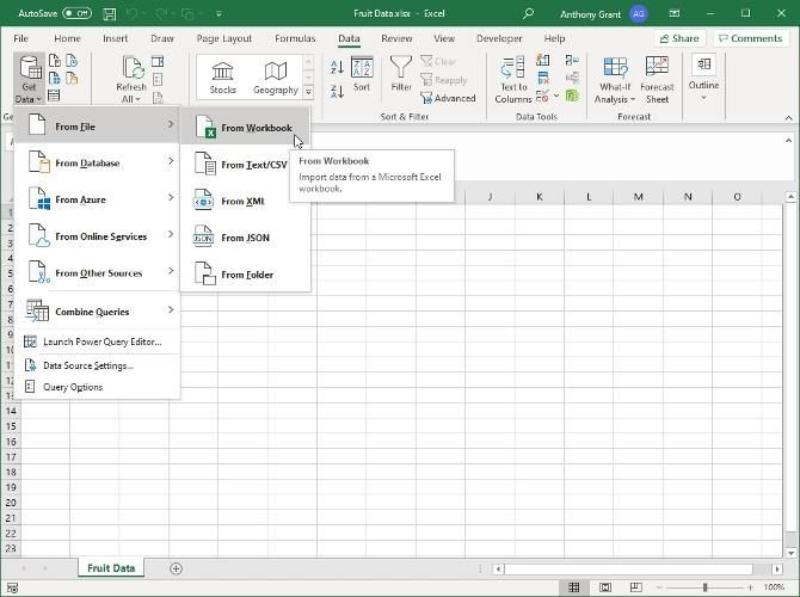Switch to Page Layout view in status bar
This screenshot has width=800, height=597.
coord(603,587)
